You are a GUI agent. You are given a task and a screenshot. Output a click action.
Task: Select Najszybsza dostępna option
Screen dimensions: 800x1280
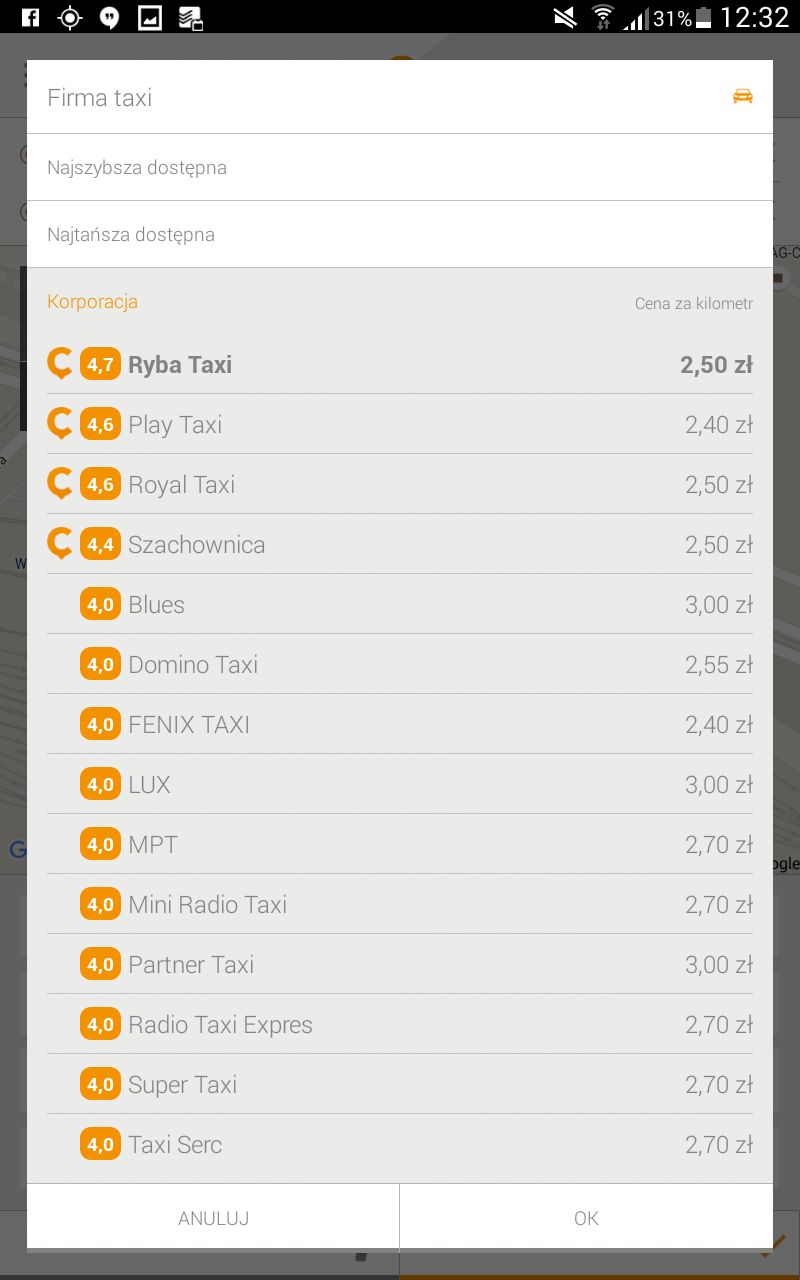(x=400, y=167)
